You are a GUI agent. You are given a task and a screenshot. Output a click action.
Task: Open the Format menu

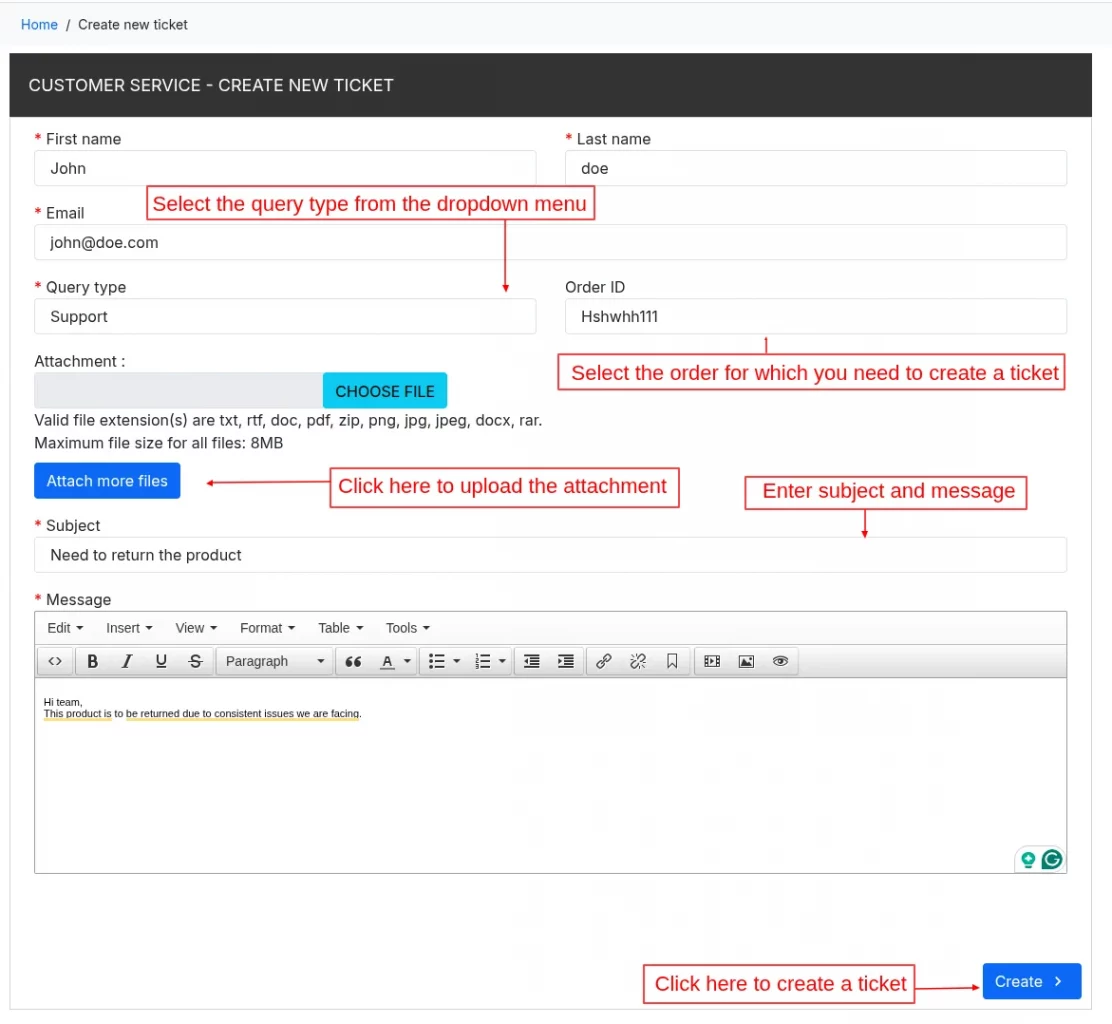267,628
